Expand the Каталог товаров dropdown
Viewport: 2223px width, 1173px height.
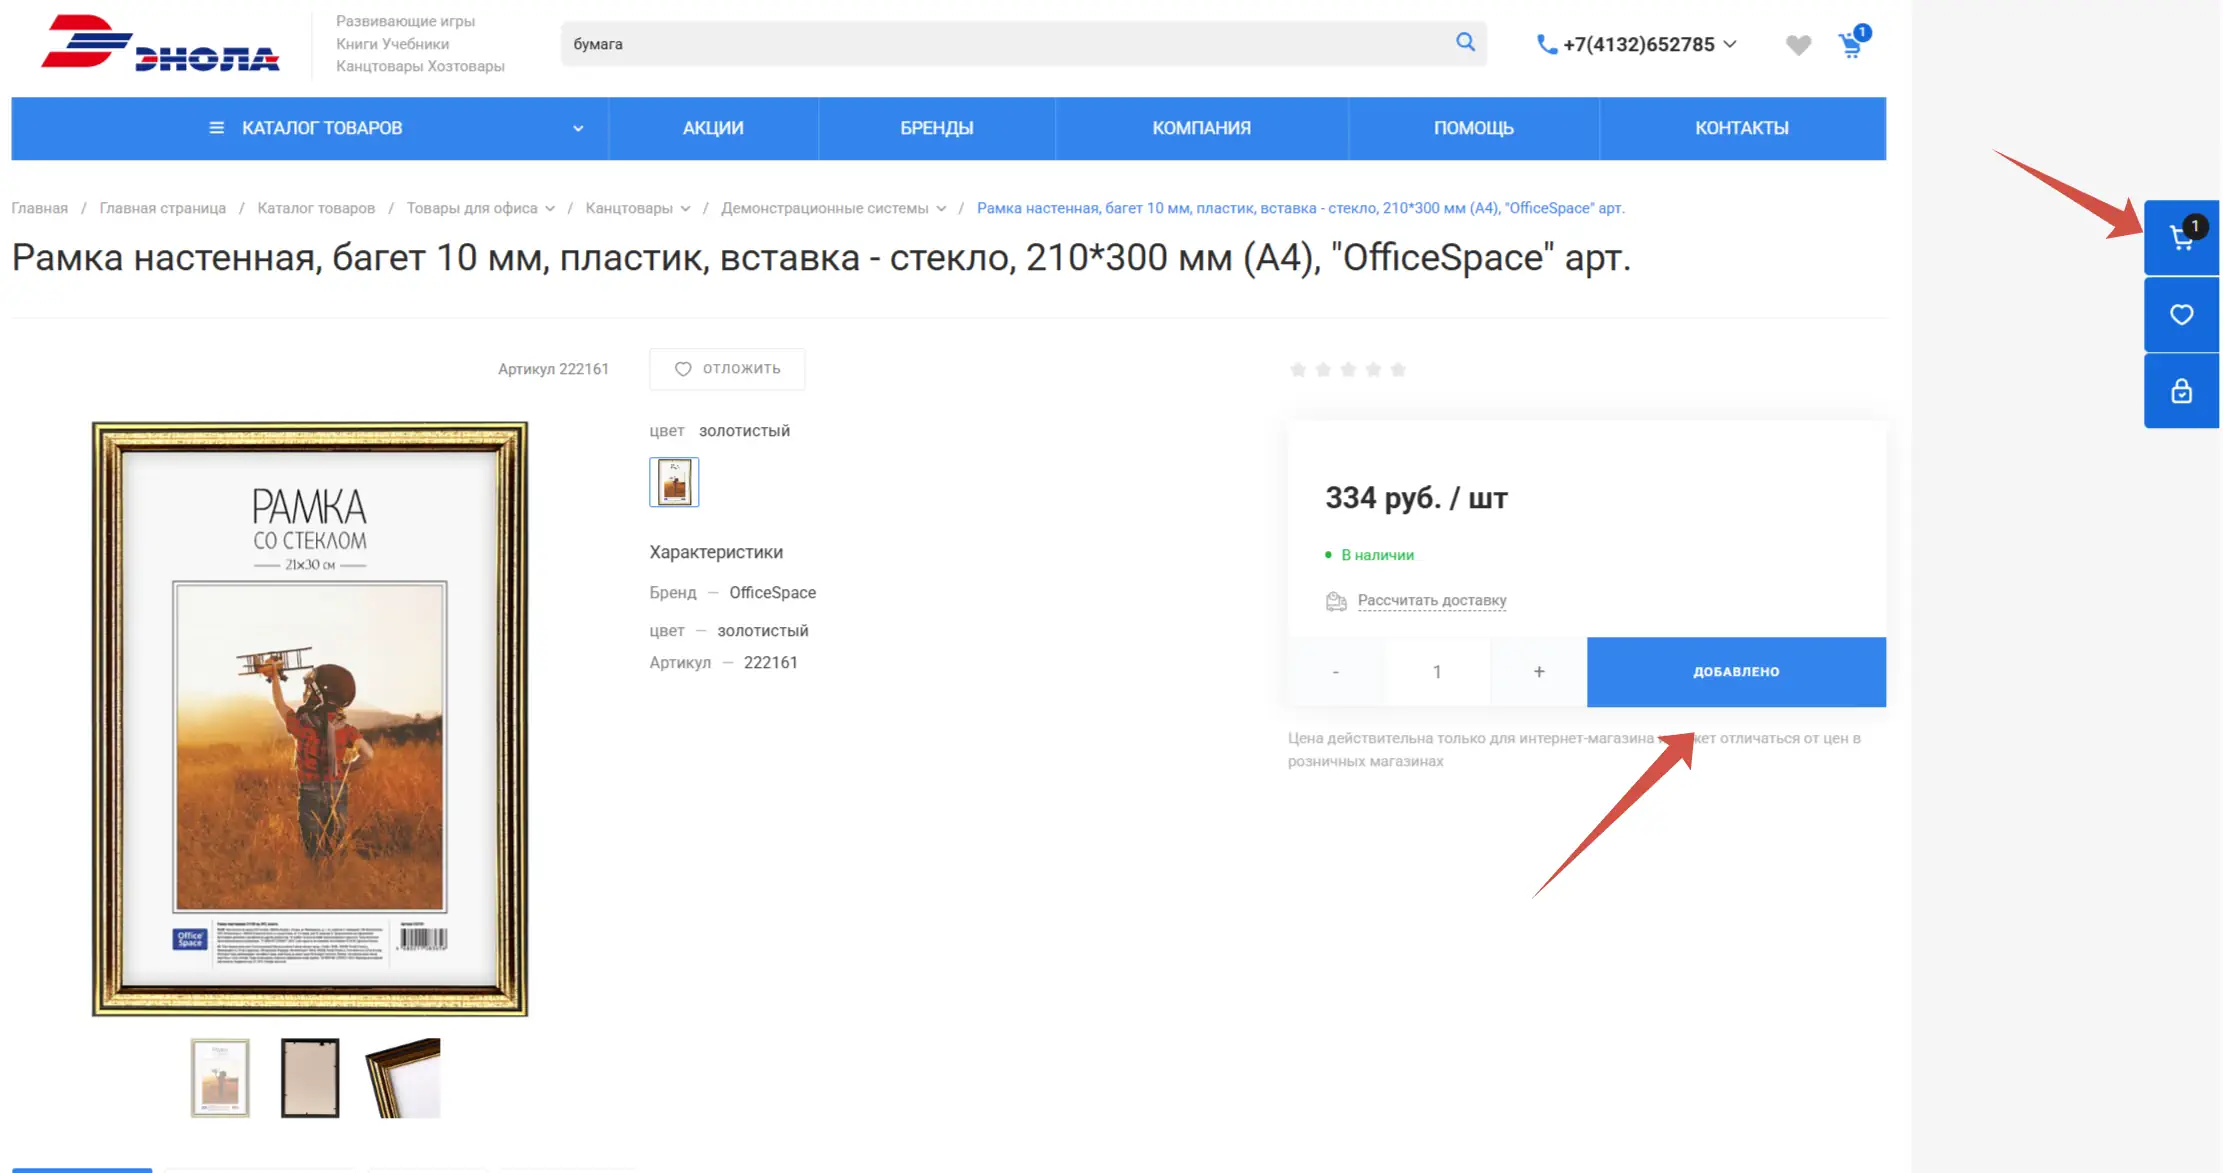(577, 129)
